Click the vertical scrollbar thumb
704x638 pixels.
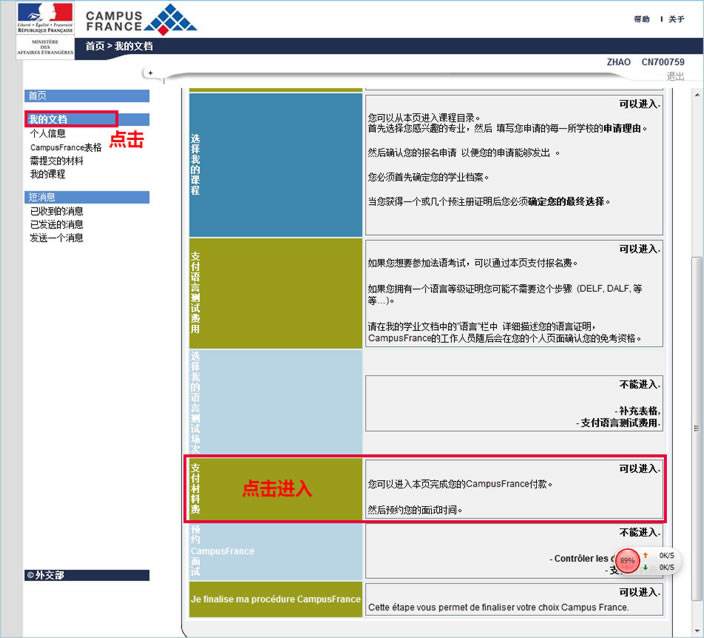[697, 427]
